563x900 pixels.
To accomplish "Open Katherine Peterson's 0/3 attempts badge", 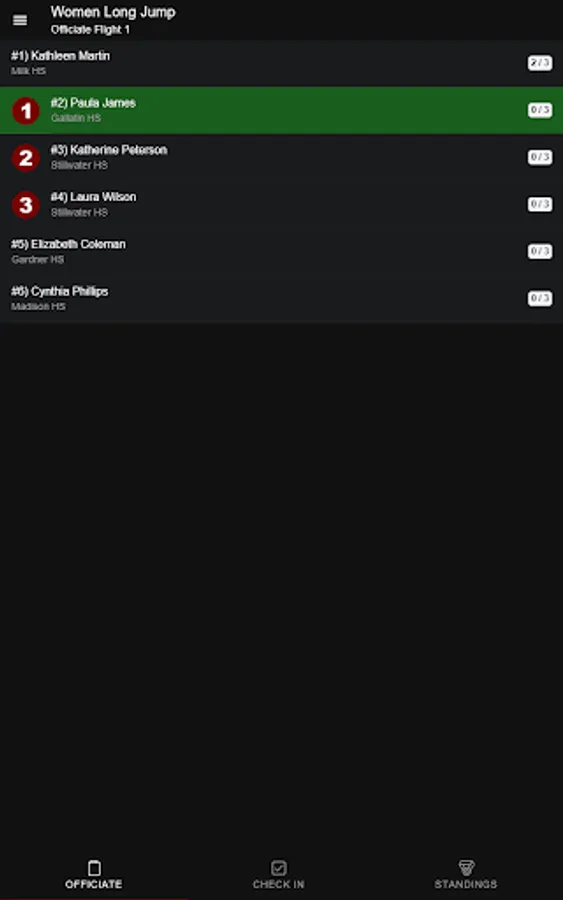I will [x=540, y=157].
